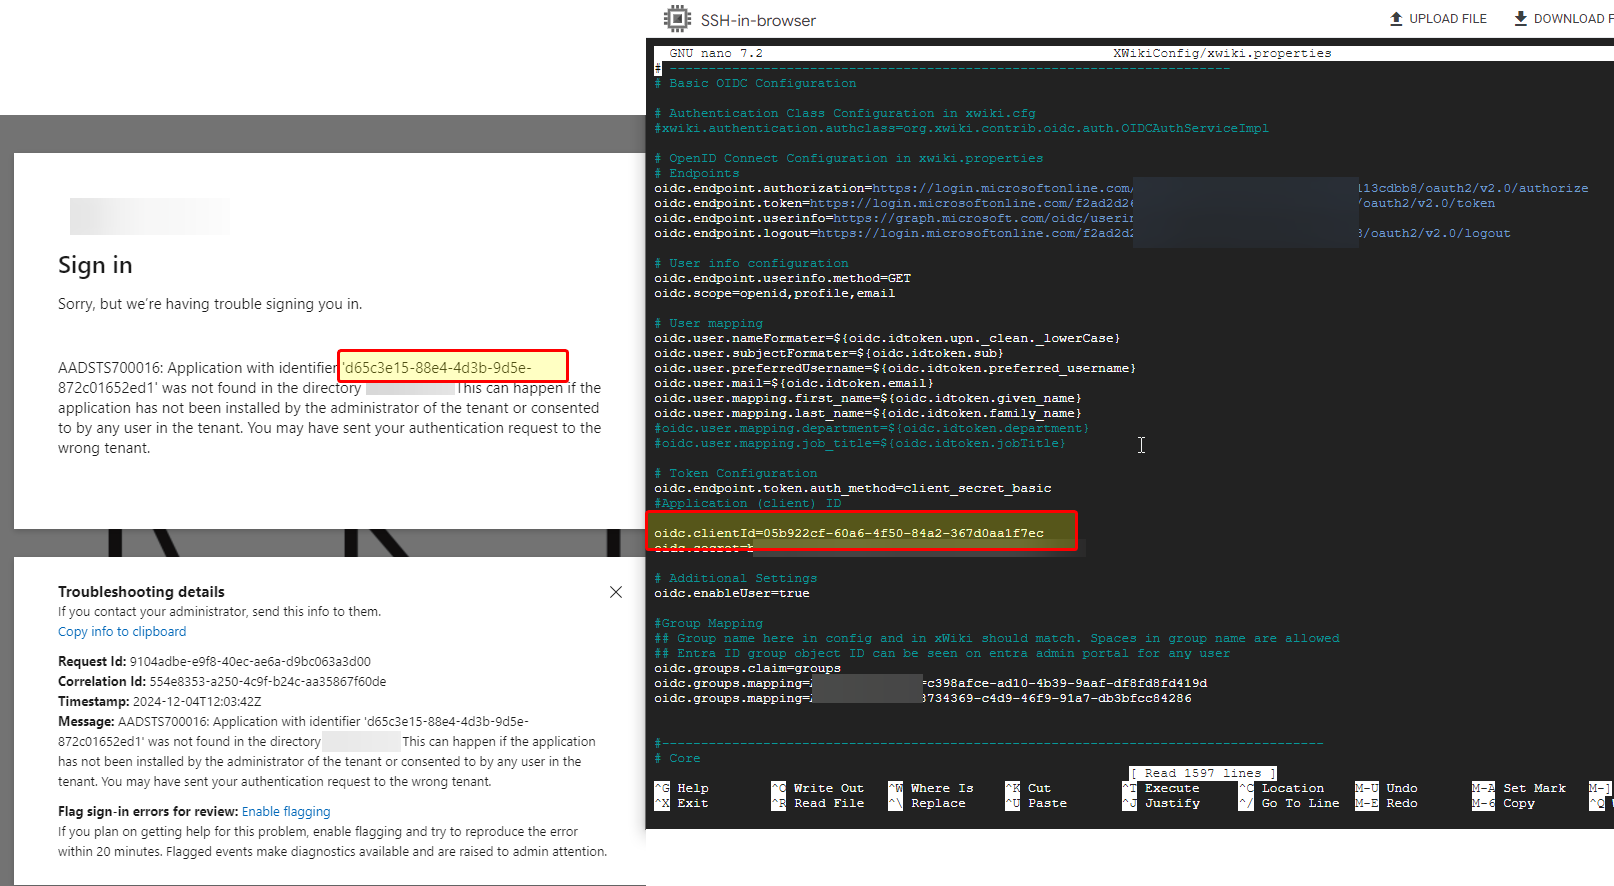
Task: Click the nano Copy shortcut
Action: 1504,803
